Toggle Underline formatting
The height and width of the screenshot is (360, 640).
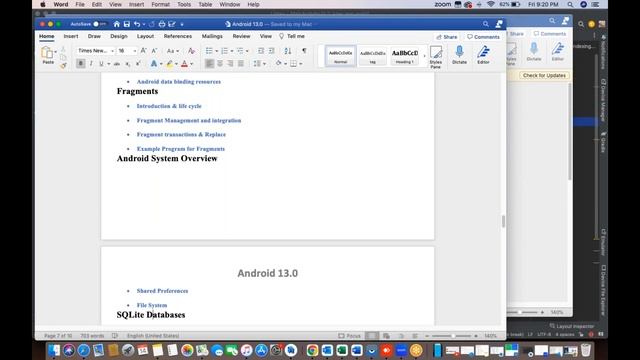[101, 64]
